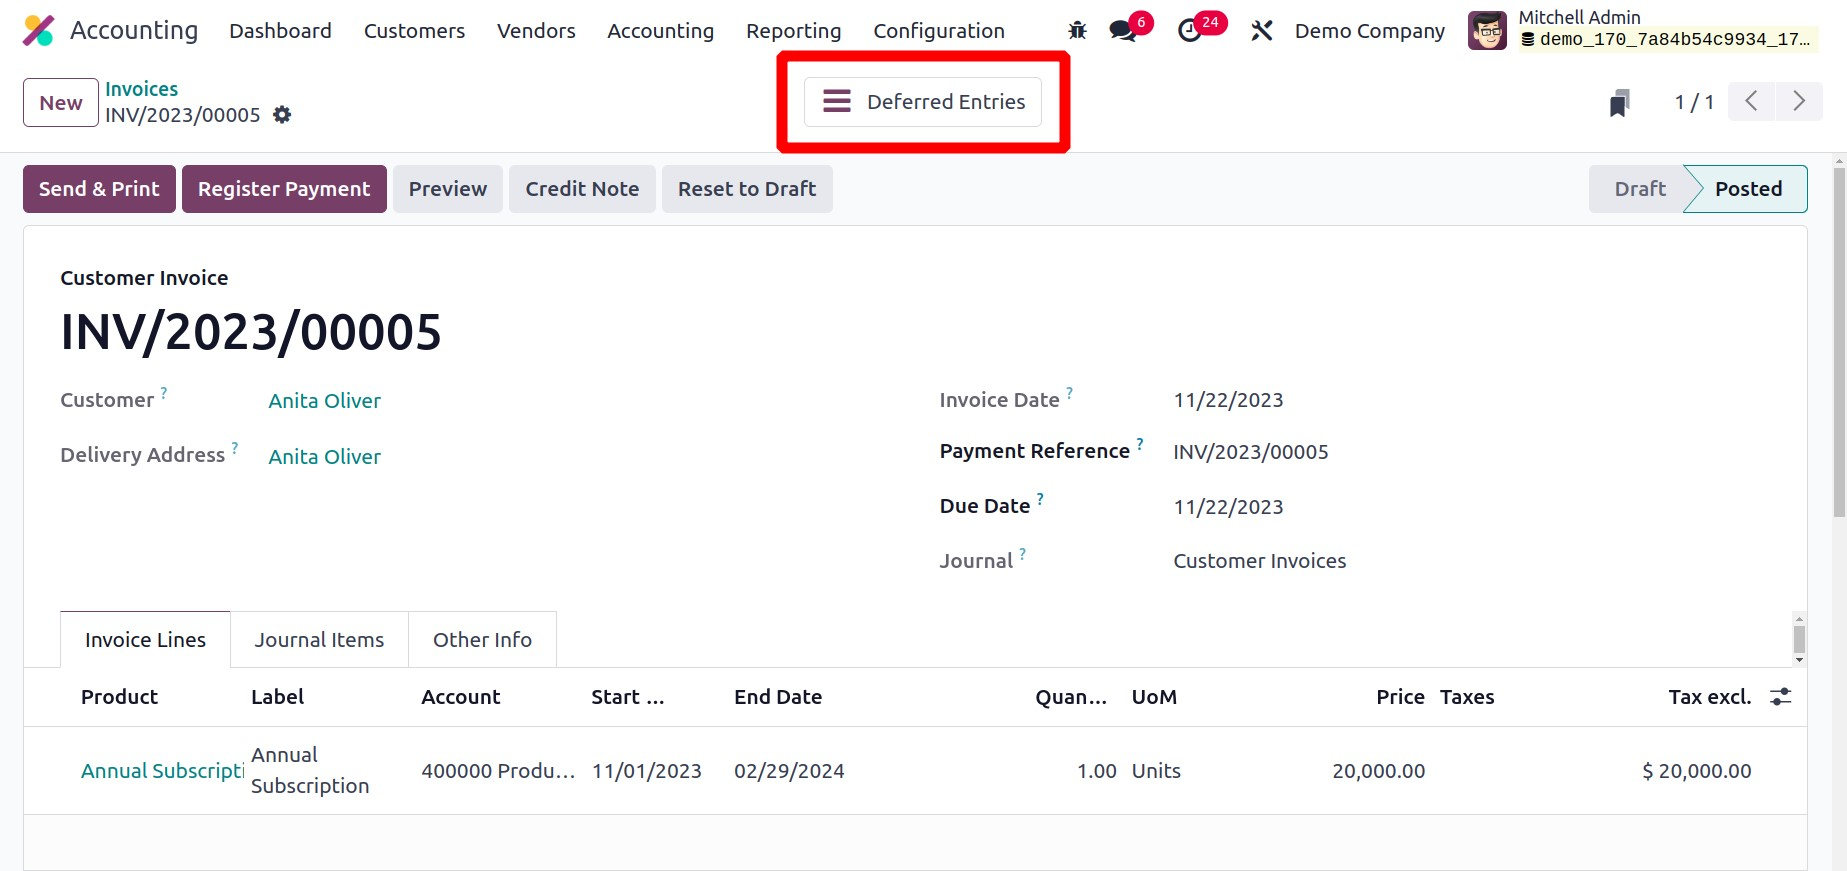The width and height of the screenshot is (1847, 871).
Task: Click the gear icon beside INV/2023/00005
Action: point(283,115)
